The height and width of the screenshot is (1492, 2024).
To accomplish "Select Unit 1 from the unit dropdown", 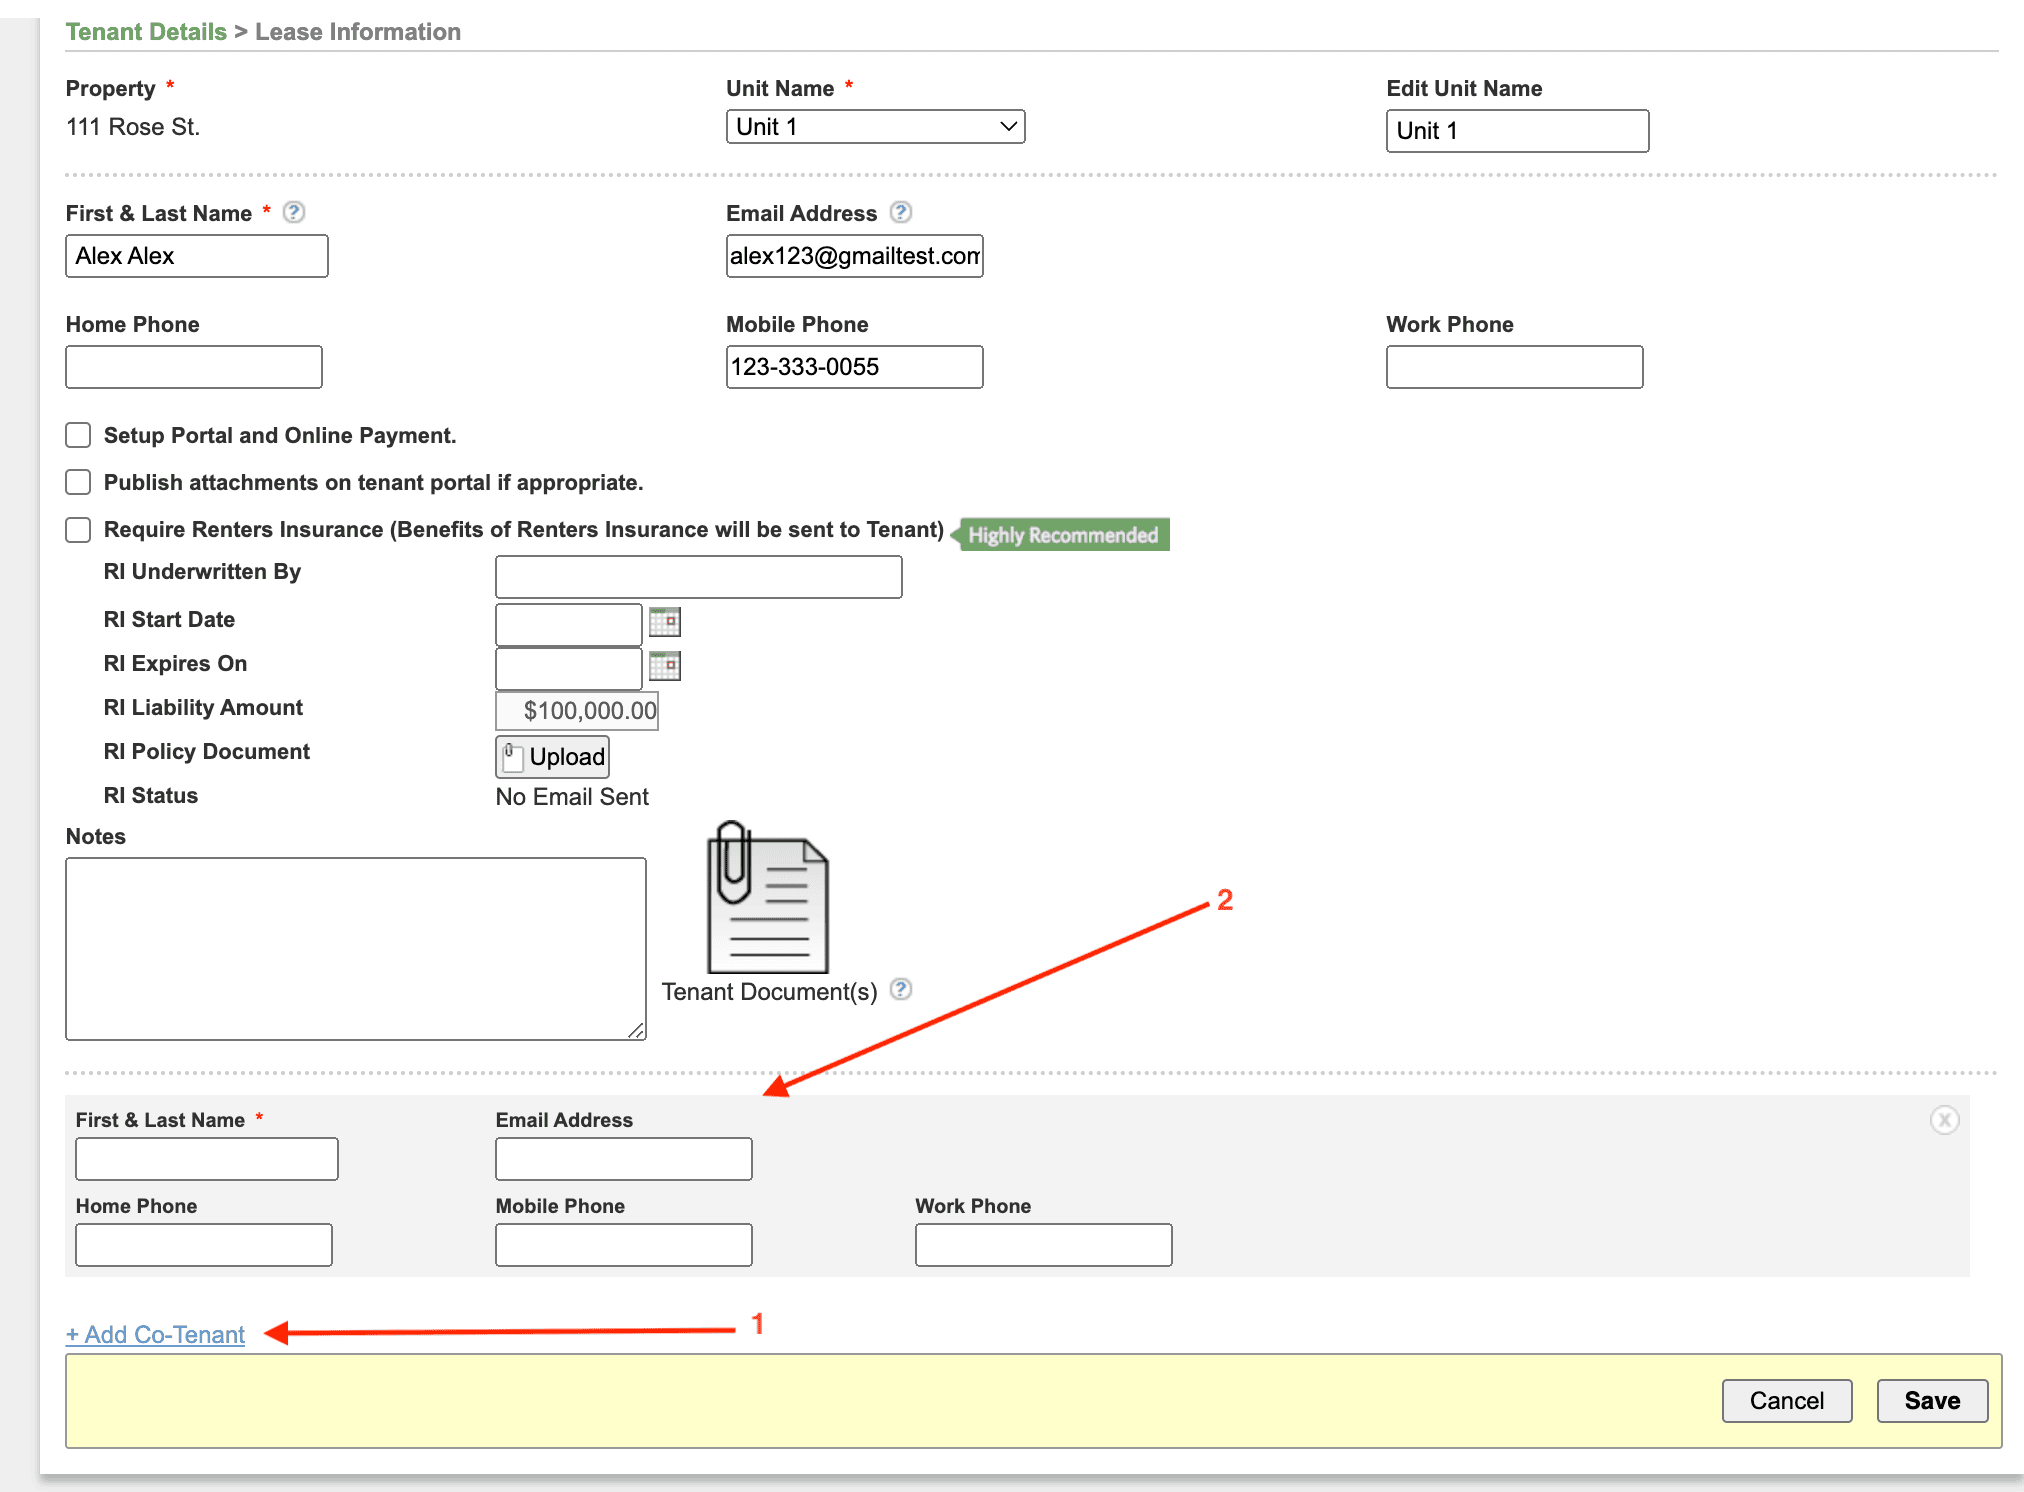I will pos(875,126).
